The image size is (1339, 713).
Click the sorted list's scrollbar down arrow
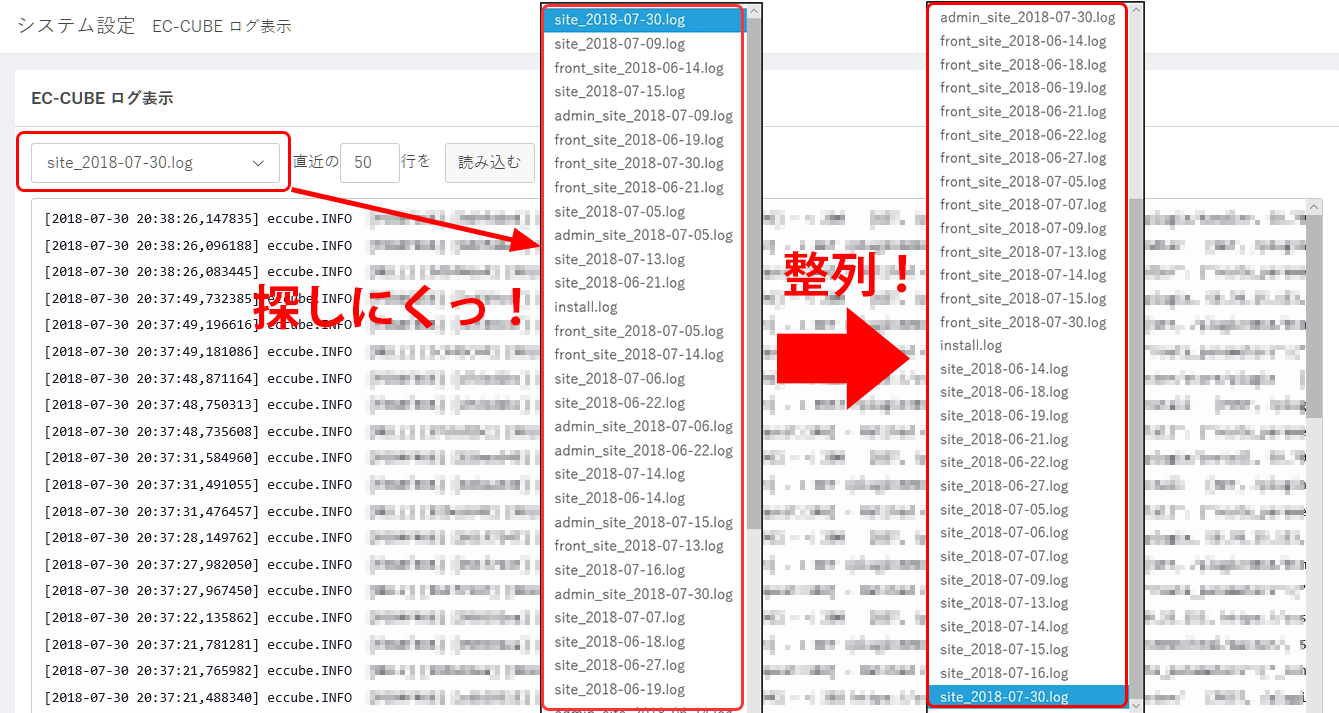(x=1136, y=704)
